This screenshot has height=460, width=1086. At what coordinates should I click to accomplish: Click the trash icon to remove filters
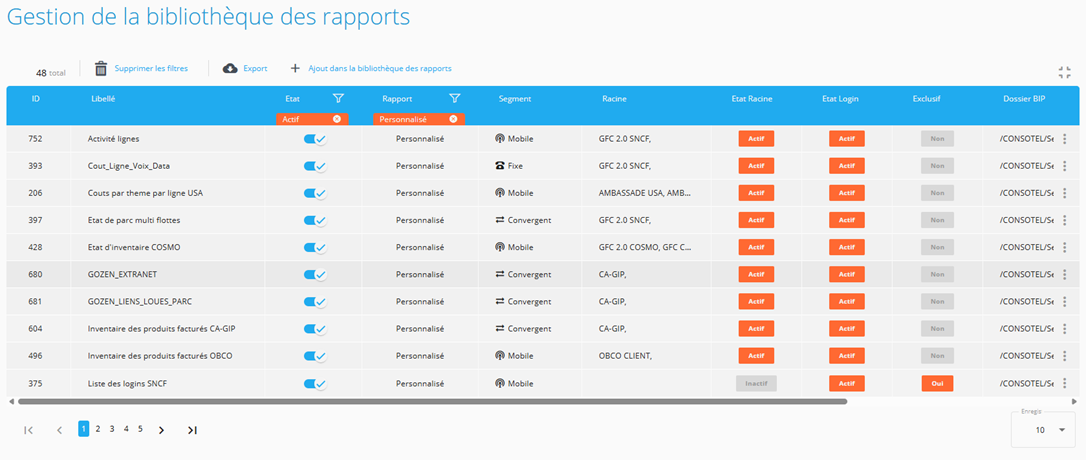[101, 69]
